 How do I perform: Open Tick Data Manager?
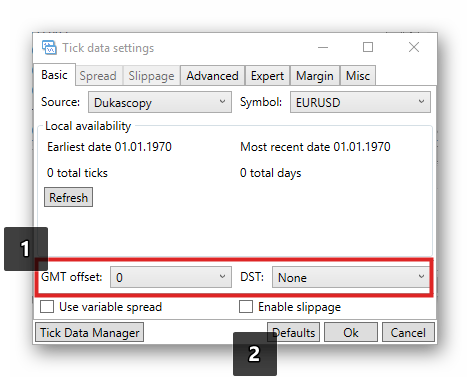89,332
